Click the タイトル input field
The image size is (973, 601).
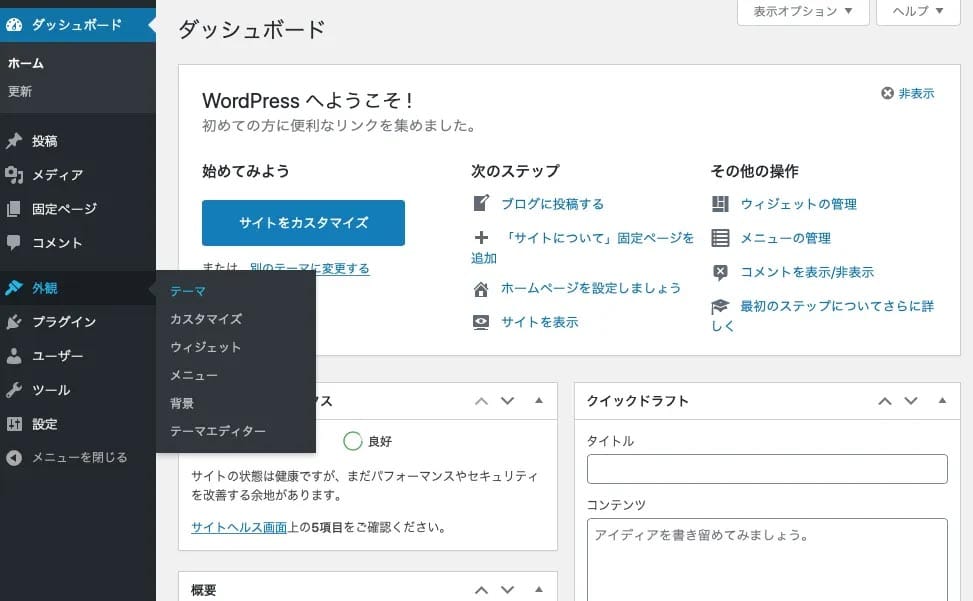pos(767,469)
